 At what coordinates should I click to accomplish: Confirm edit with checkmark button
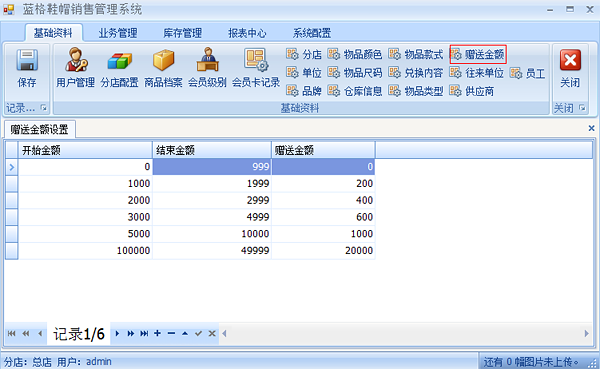point(198,333)
